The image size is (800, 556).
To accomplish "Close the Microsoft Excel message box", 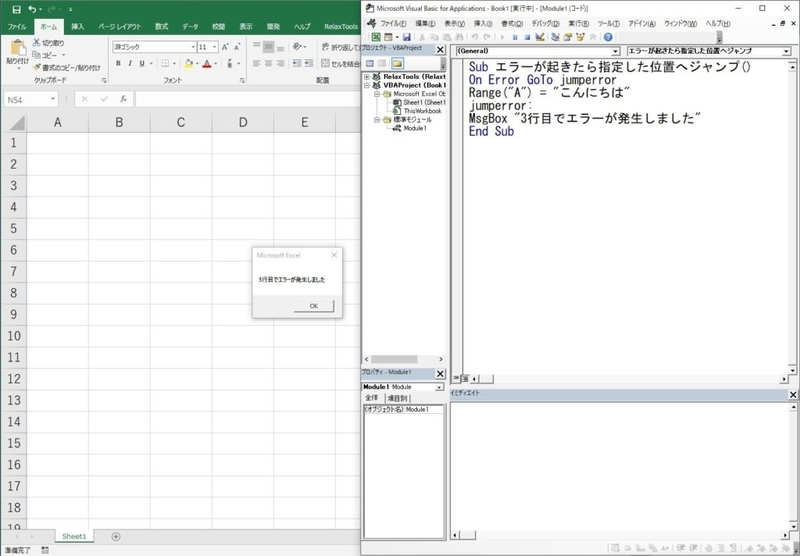I will click(334, 255).
